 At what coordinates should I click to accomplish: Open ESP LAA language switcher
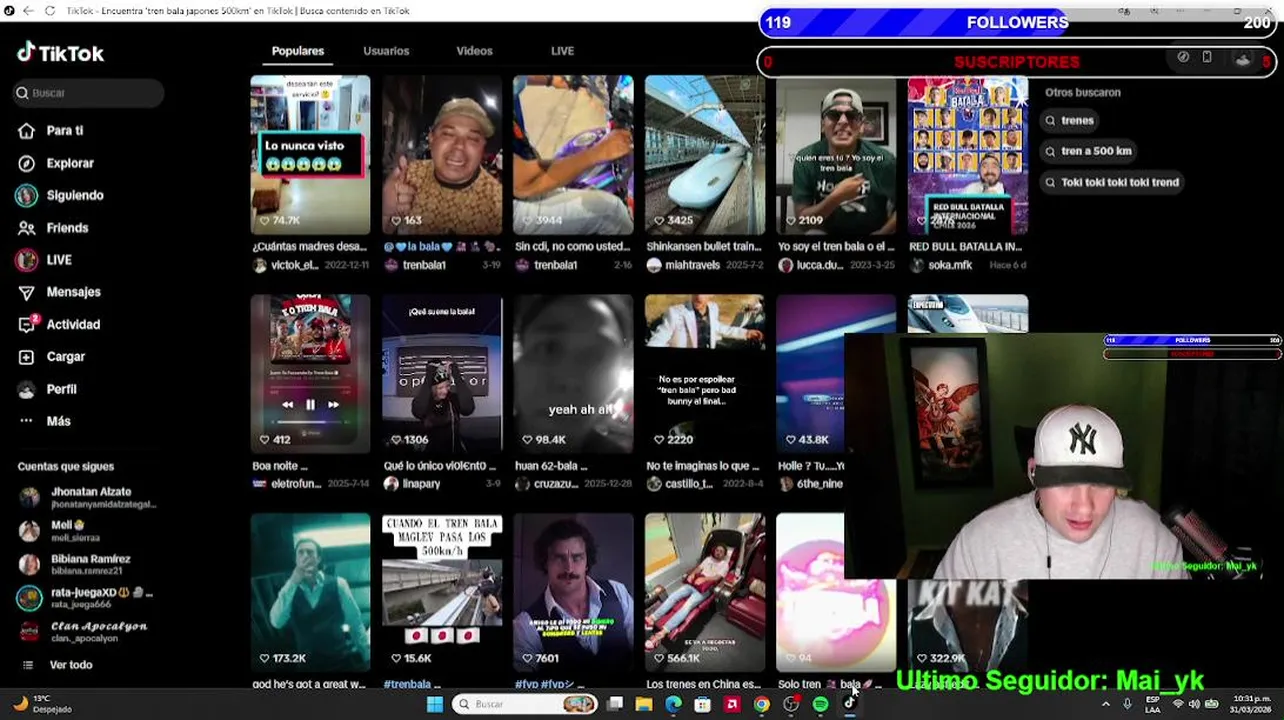(x=1153, y=704)
